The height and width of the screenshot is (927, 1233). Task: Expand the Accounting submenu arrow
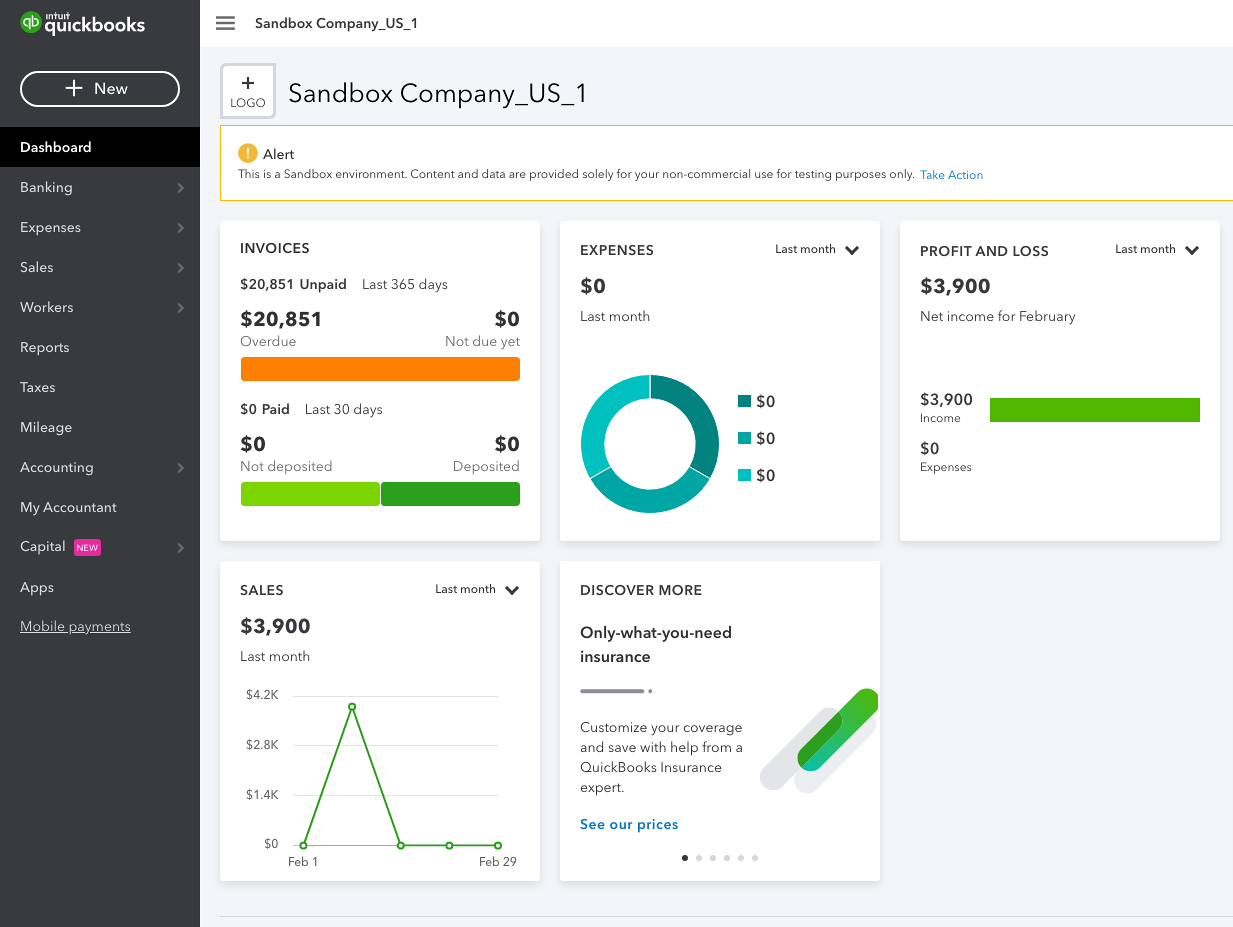[181, 468]
